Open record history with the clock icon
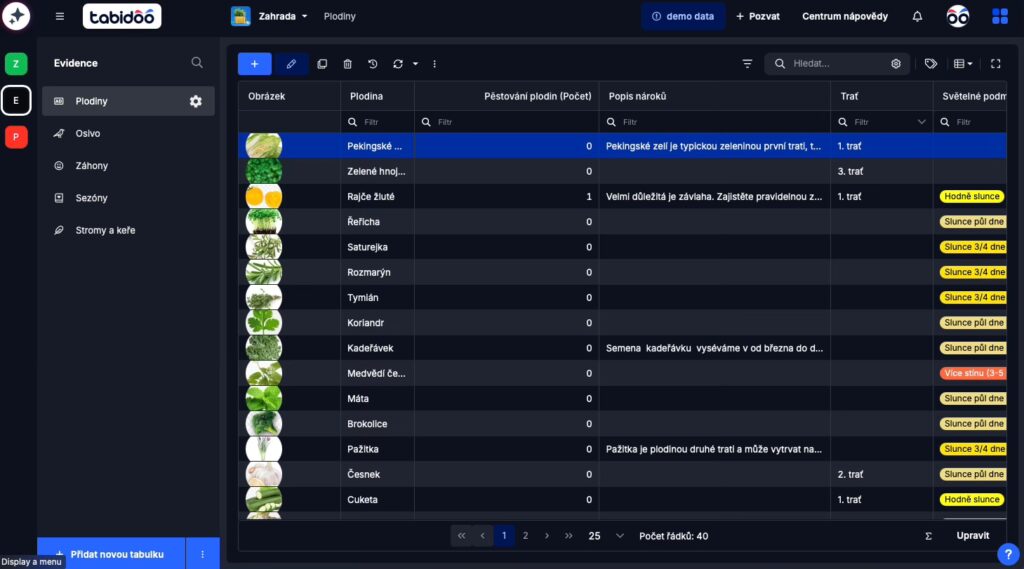The height and width of the screenshot is (569, 1024). (x=372, y=64)
